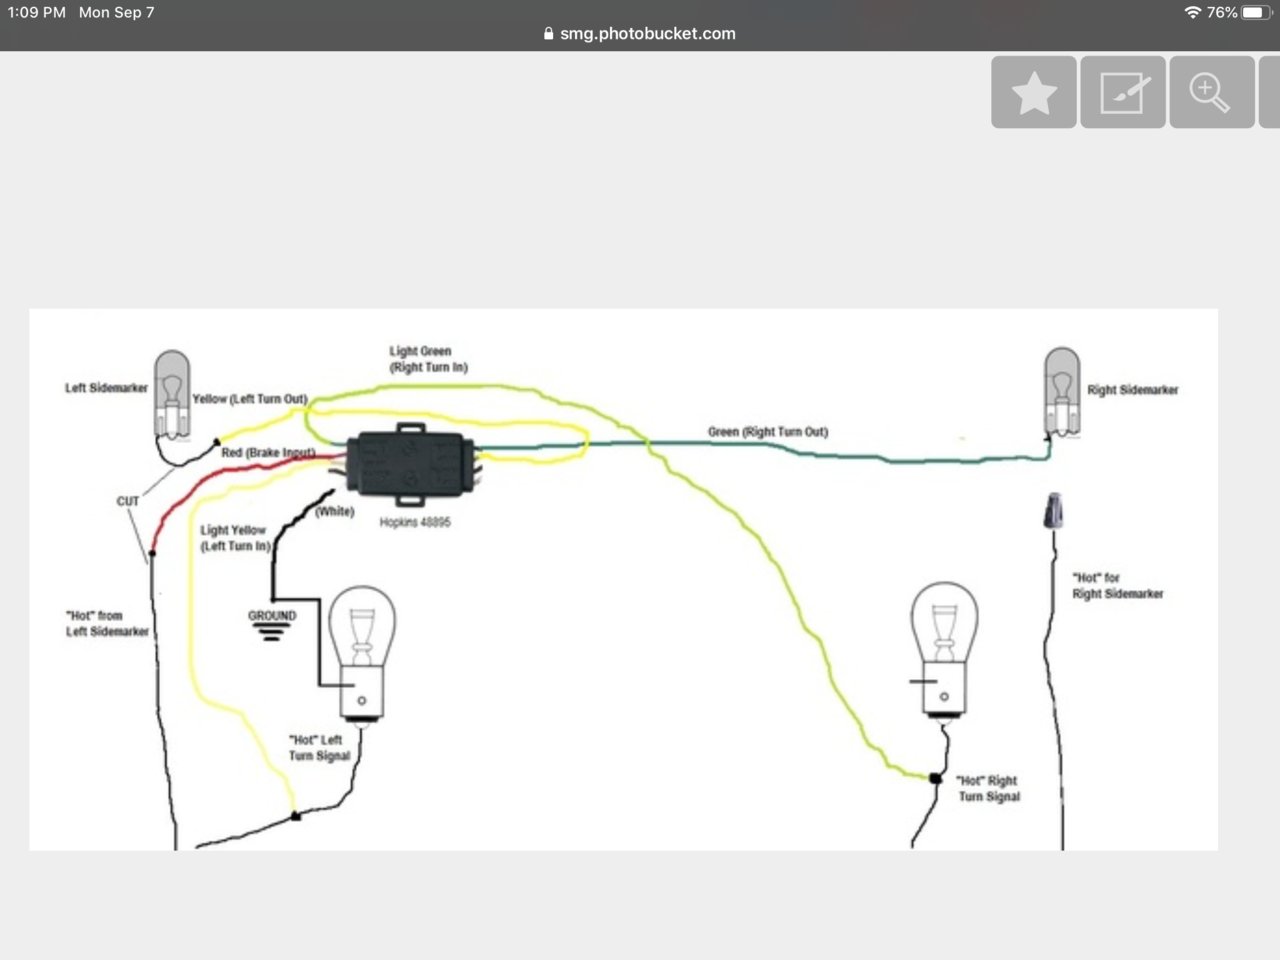Tap the lock icon beside URL
The image size is (1280, 960).
click(548, 34)
